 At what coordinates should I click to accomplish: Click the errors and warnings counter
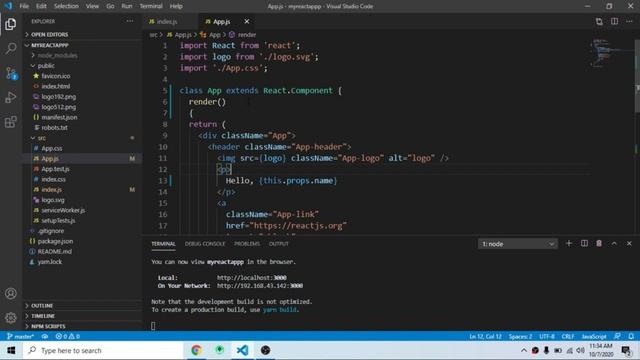click(x=68, y=336)
